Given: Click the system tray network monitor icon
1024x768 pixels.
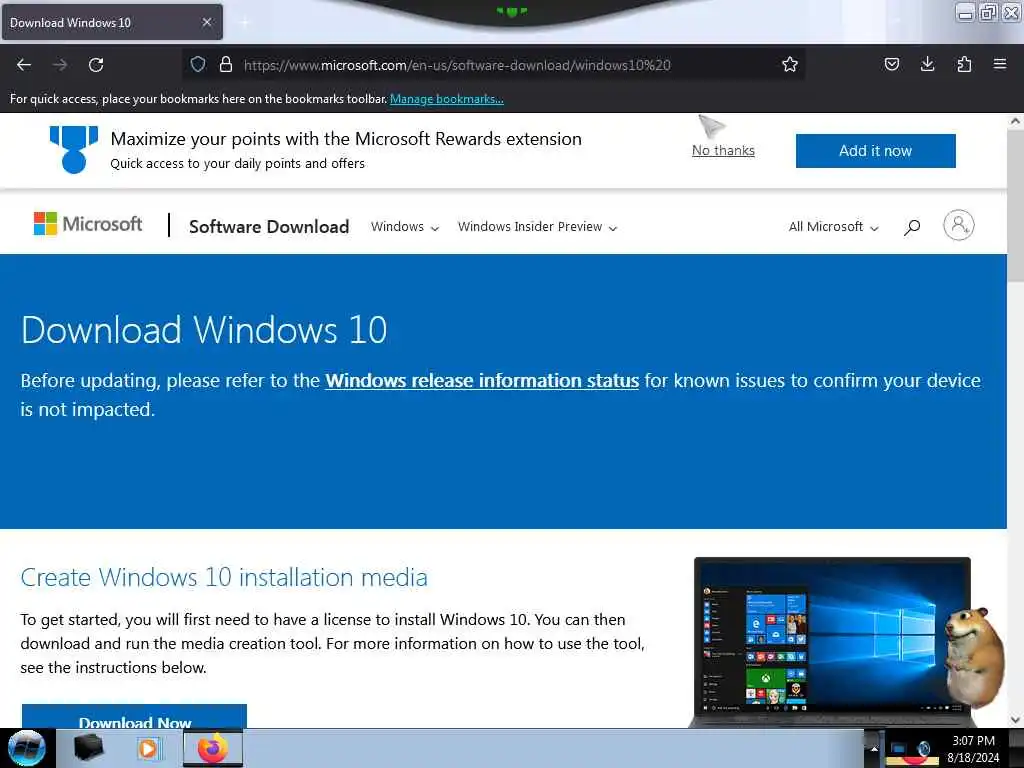Looking at the screenshot, I should coord(899,748).
